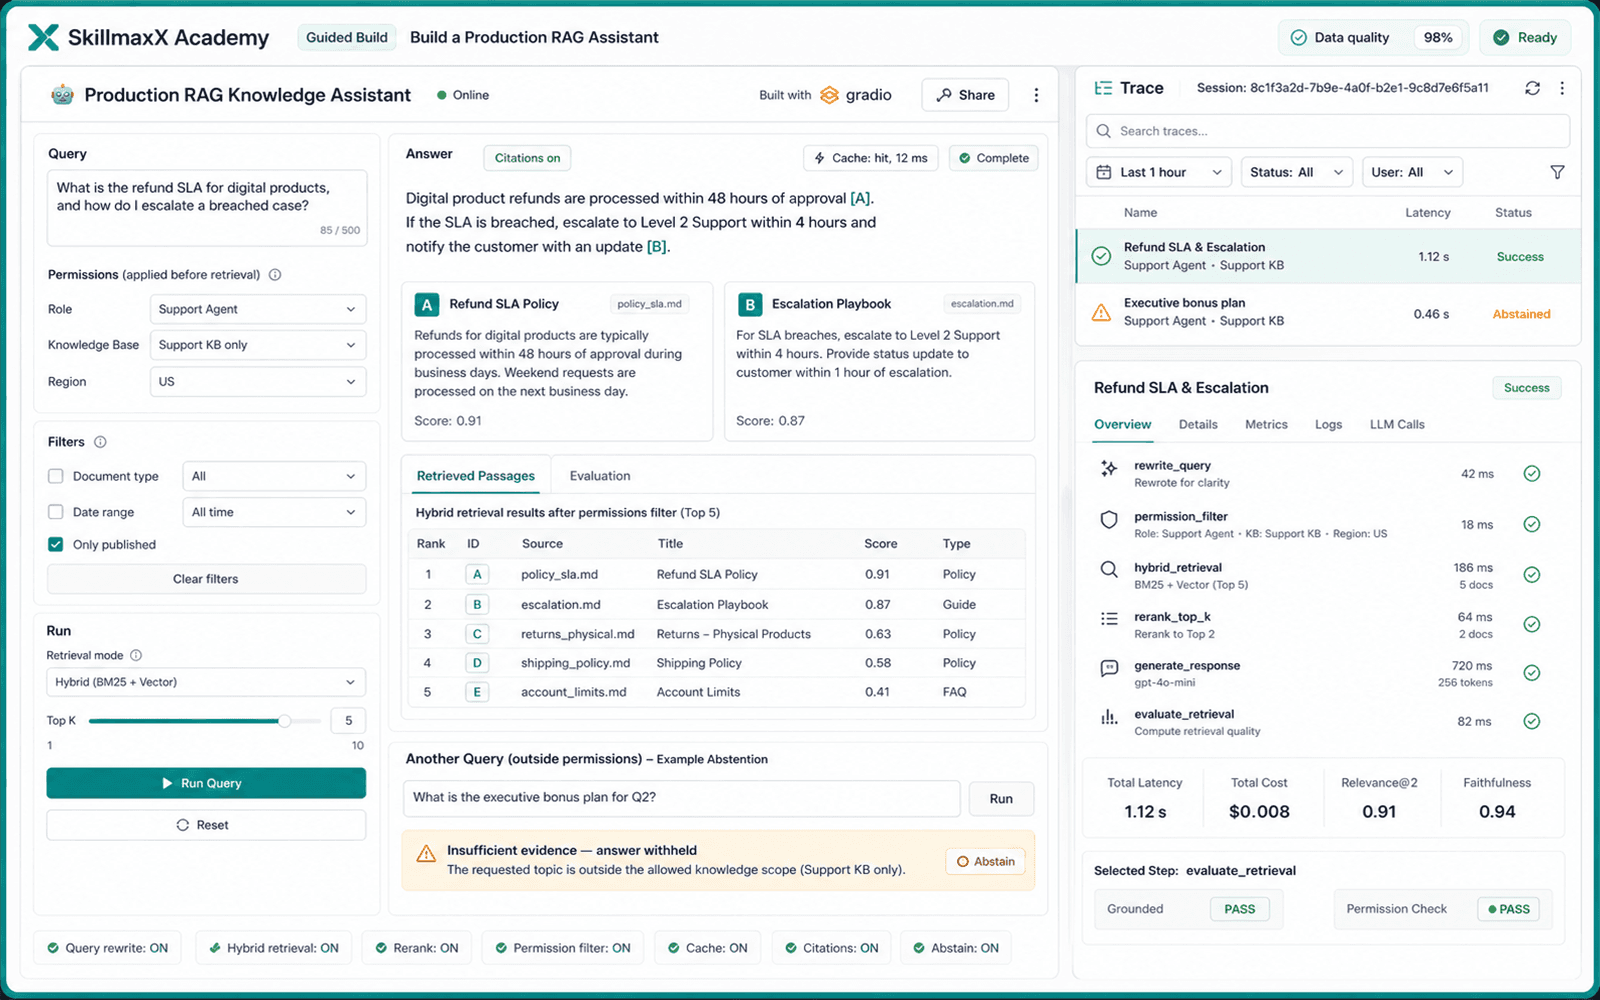Enable the Date range checkbox

56,512
